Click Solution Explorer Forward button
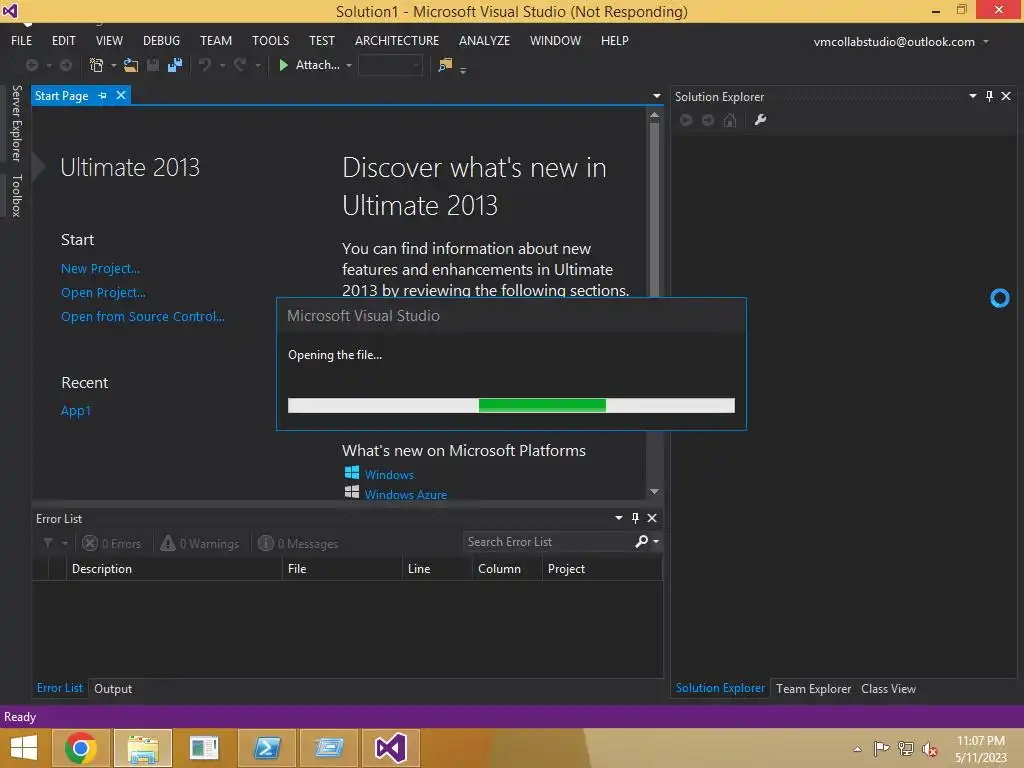 click(x=708, y=120)
